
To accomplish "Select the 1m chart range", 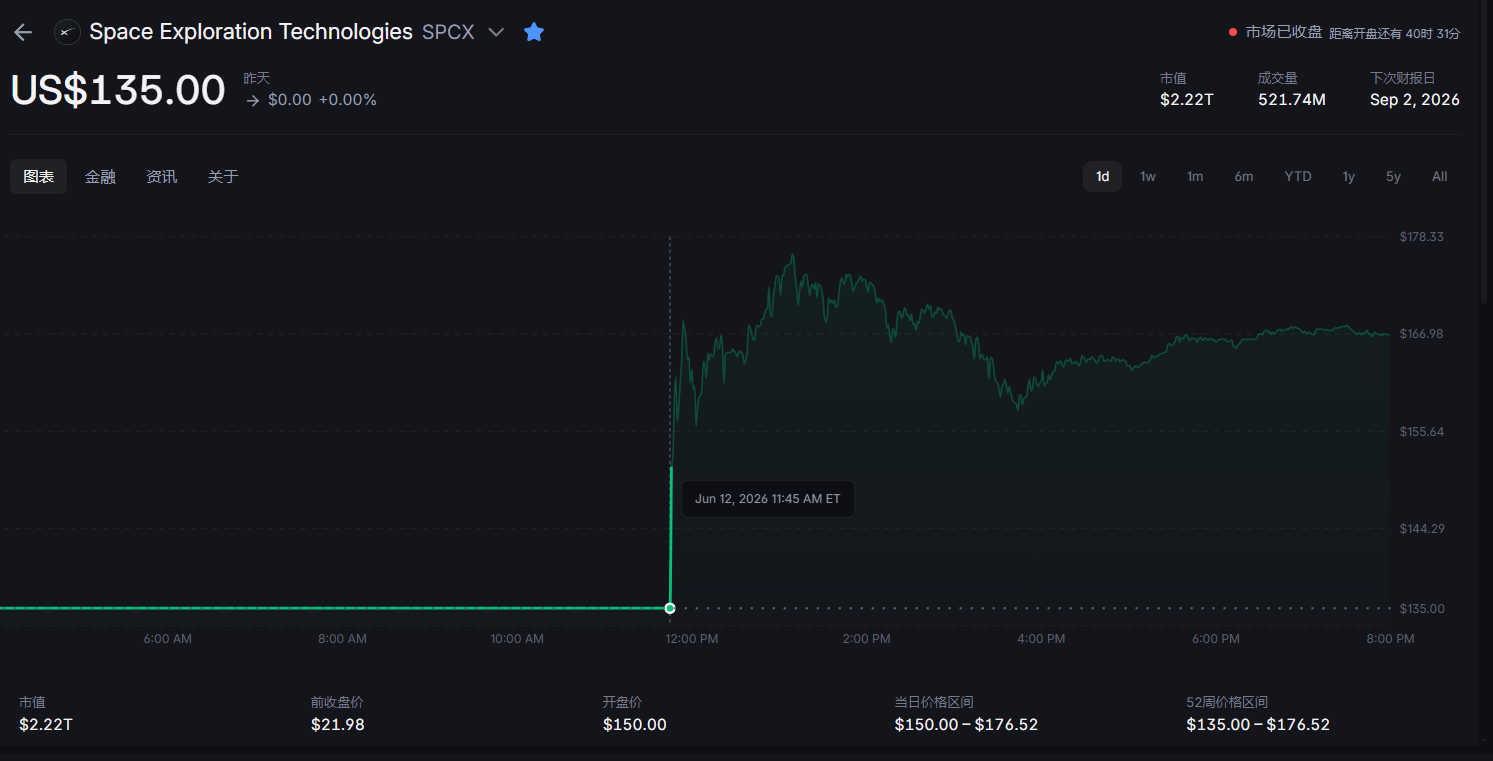I will click(x=1195, y=177).
